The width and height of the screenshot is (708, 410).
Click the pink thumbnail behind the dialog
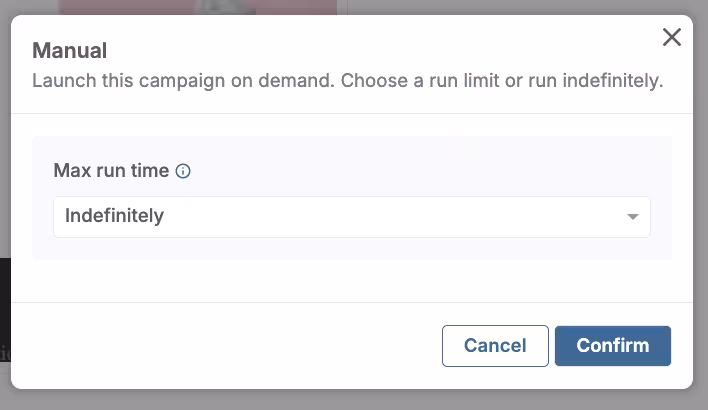point(200,7)
